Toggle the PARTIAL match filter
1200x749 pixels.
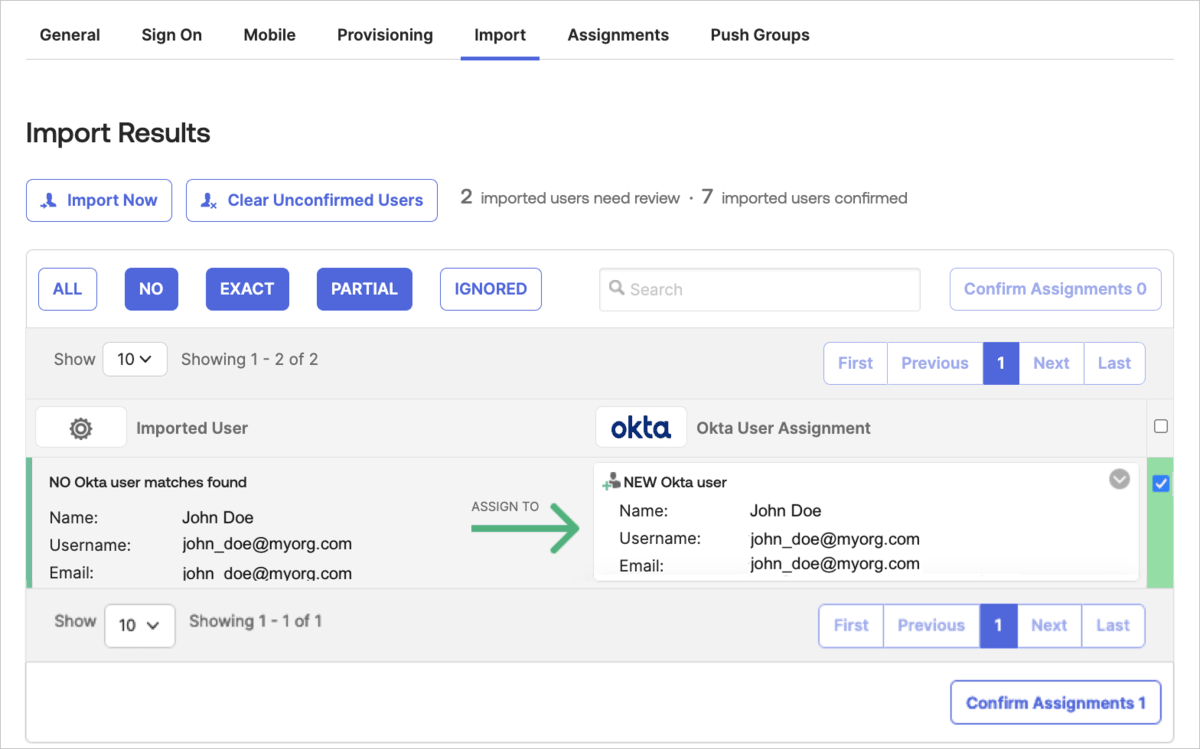pyautogui.click(x=364, y=289)
